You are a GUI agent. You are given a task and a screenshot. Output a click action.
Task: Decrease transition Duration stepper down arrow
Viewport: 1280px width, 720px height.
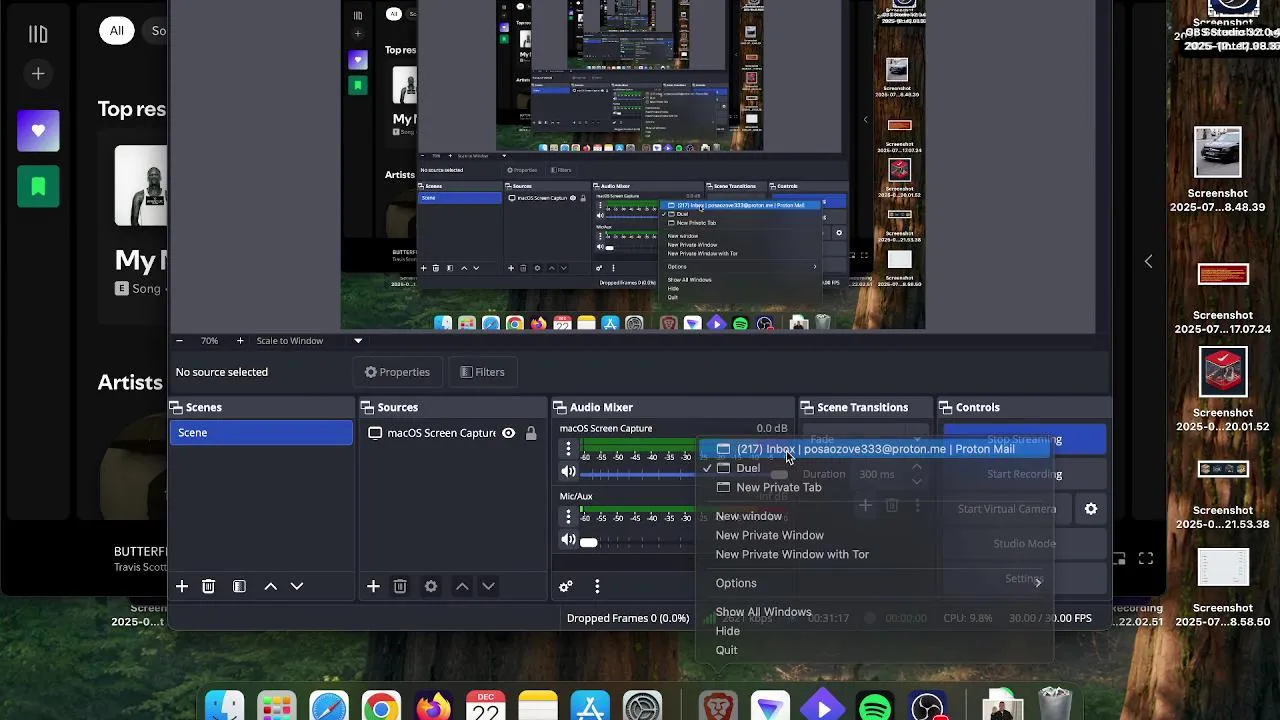pyautogui.click(x=916, y=481)
